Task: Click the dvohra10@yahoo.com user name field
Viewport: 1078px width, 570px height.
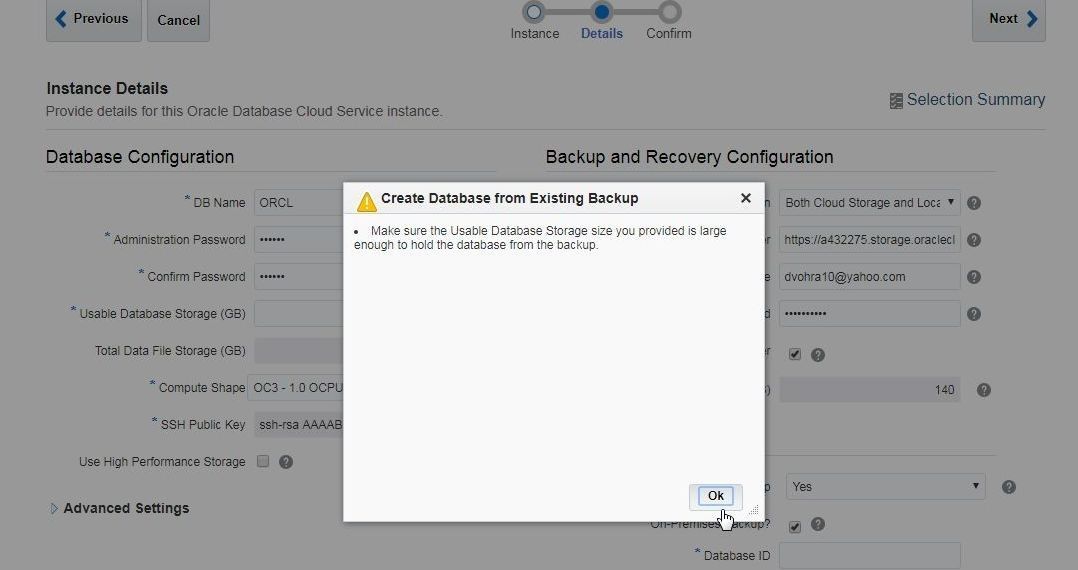Action: tap(869, 276)
